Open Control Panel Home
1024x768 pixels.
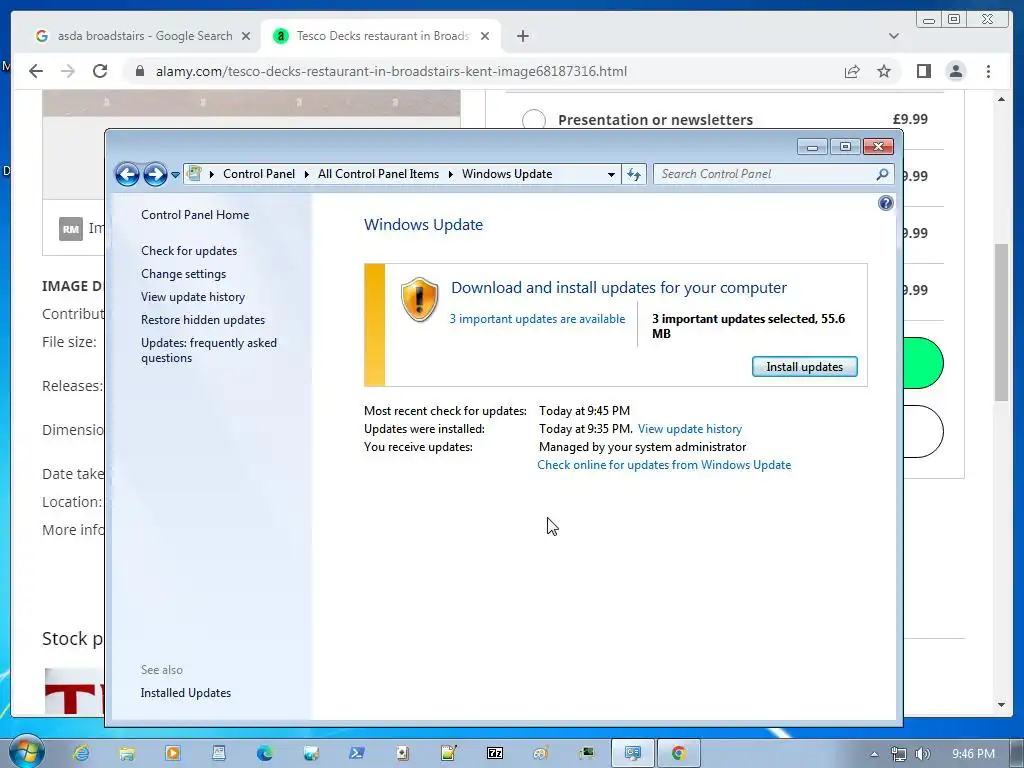tap(195, 215)
